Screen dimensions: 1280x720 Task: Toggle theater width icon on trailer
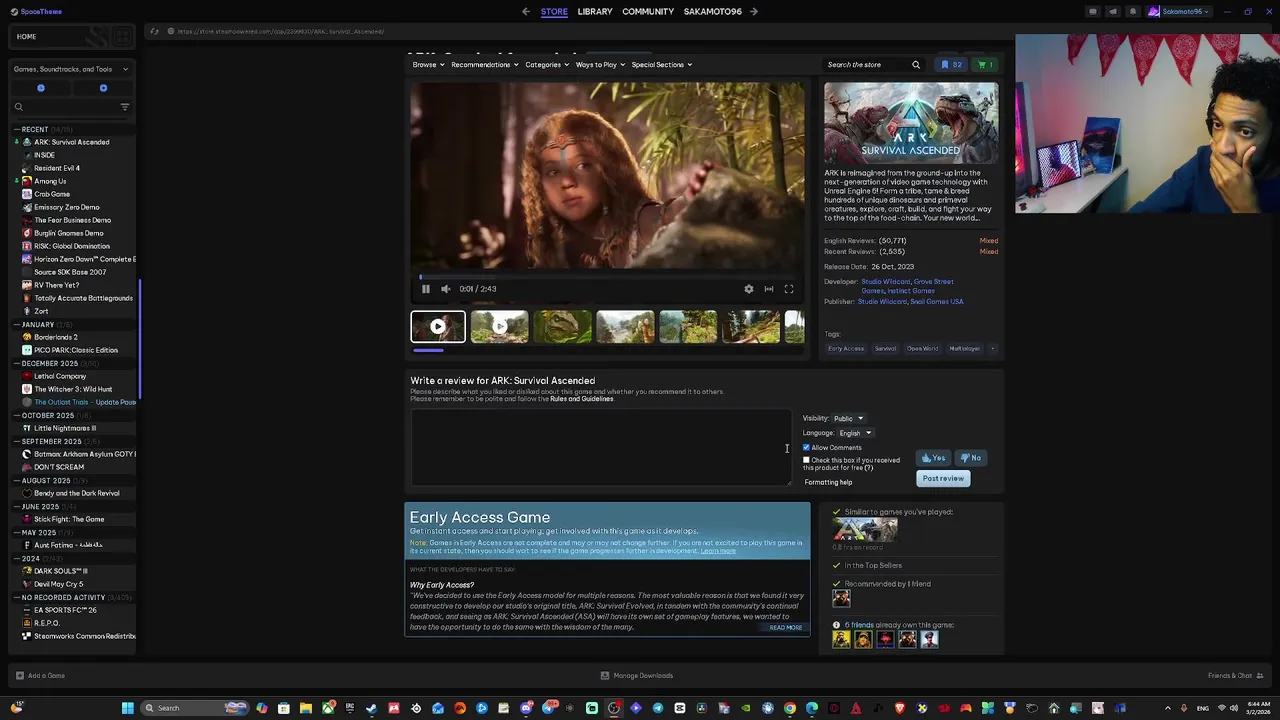coord(769,289)
